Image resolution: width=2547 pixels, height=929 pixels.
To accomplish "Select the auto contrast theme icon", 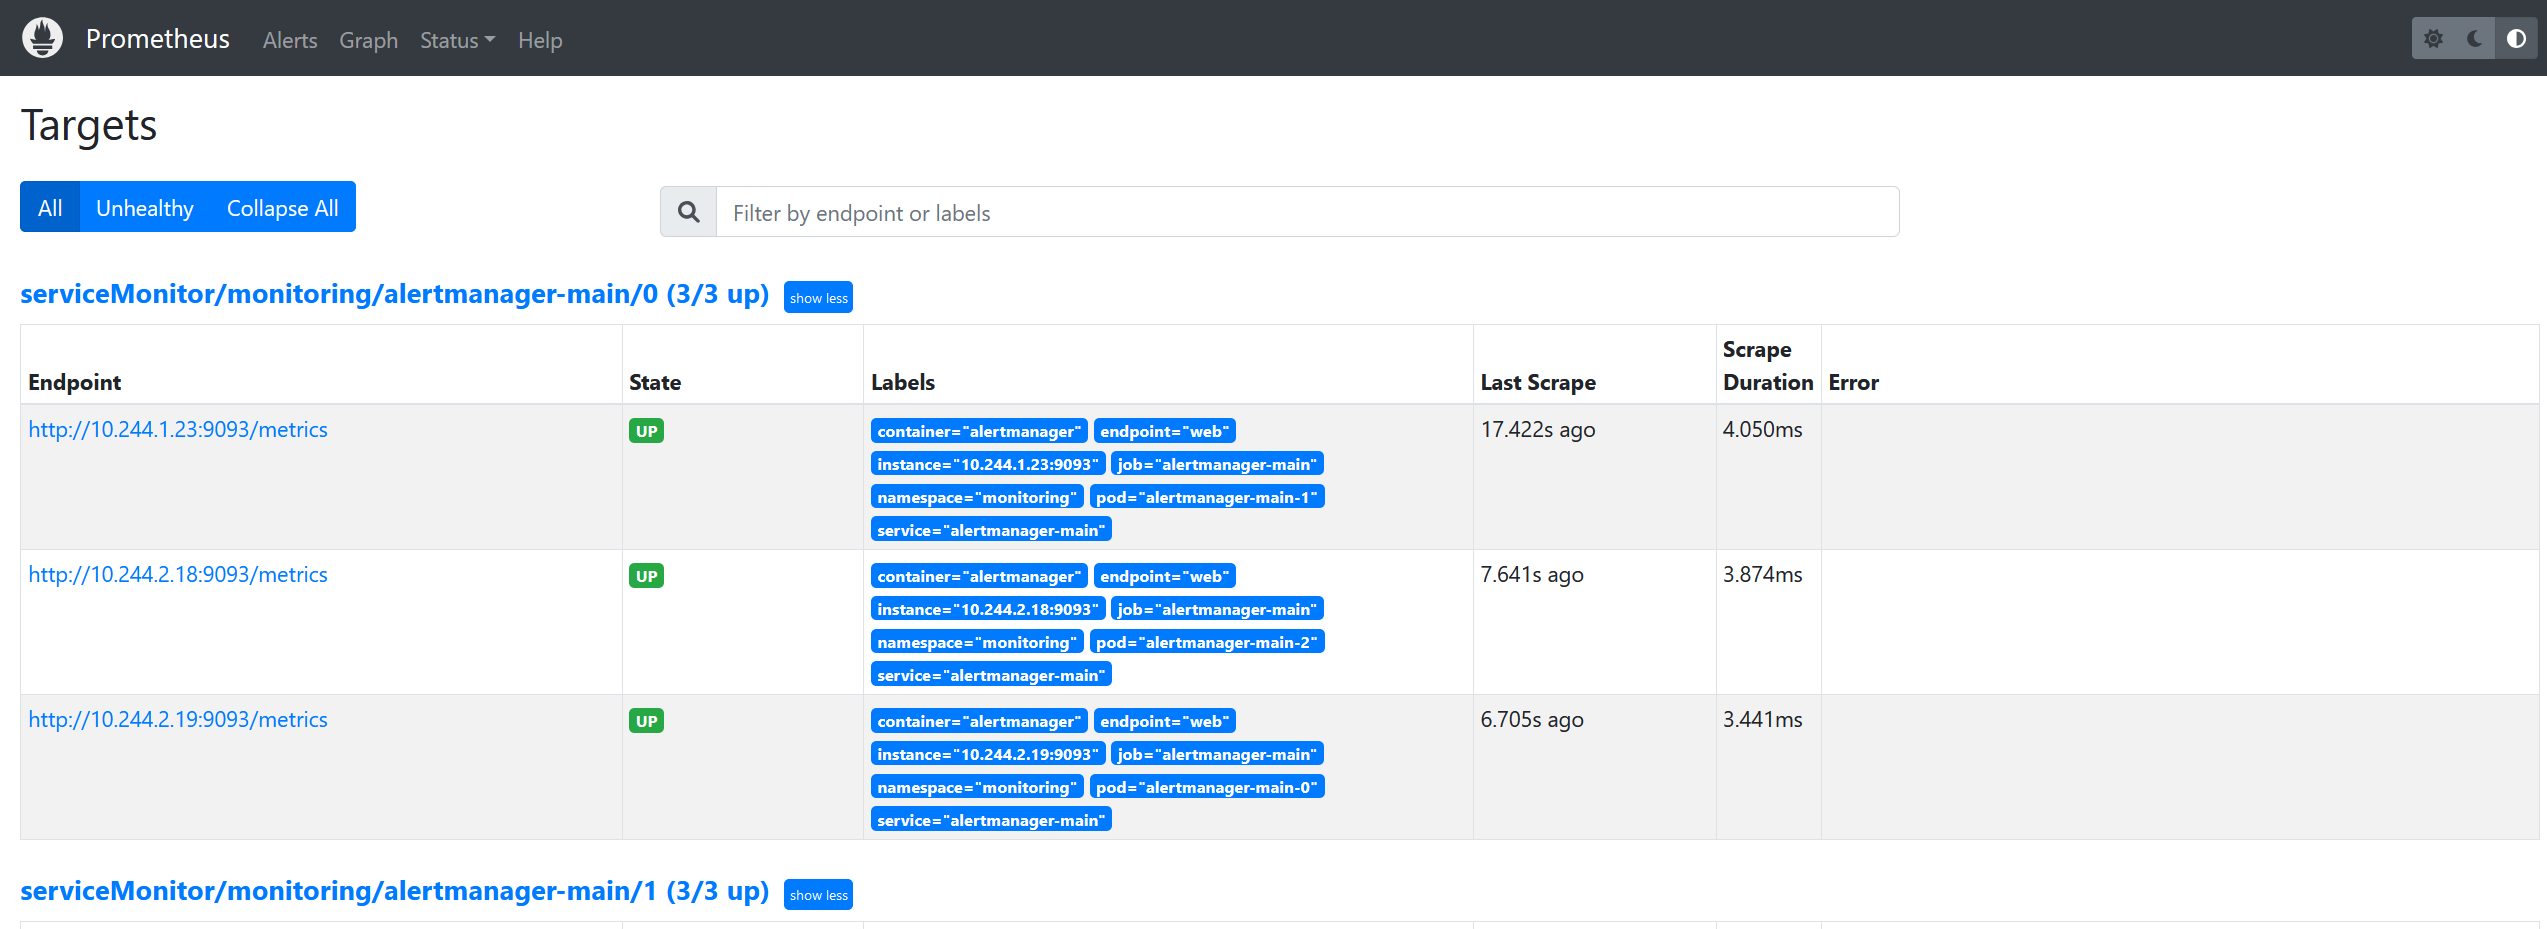I will pyautogui.click(x=2516, y=39).
